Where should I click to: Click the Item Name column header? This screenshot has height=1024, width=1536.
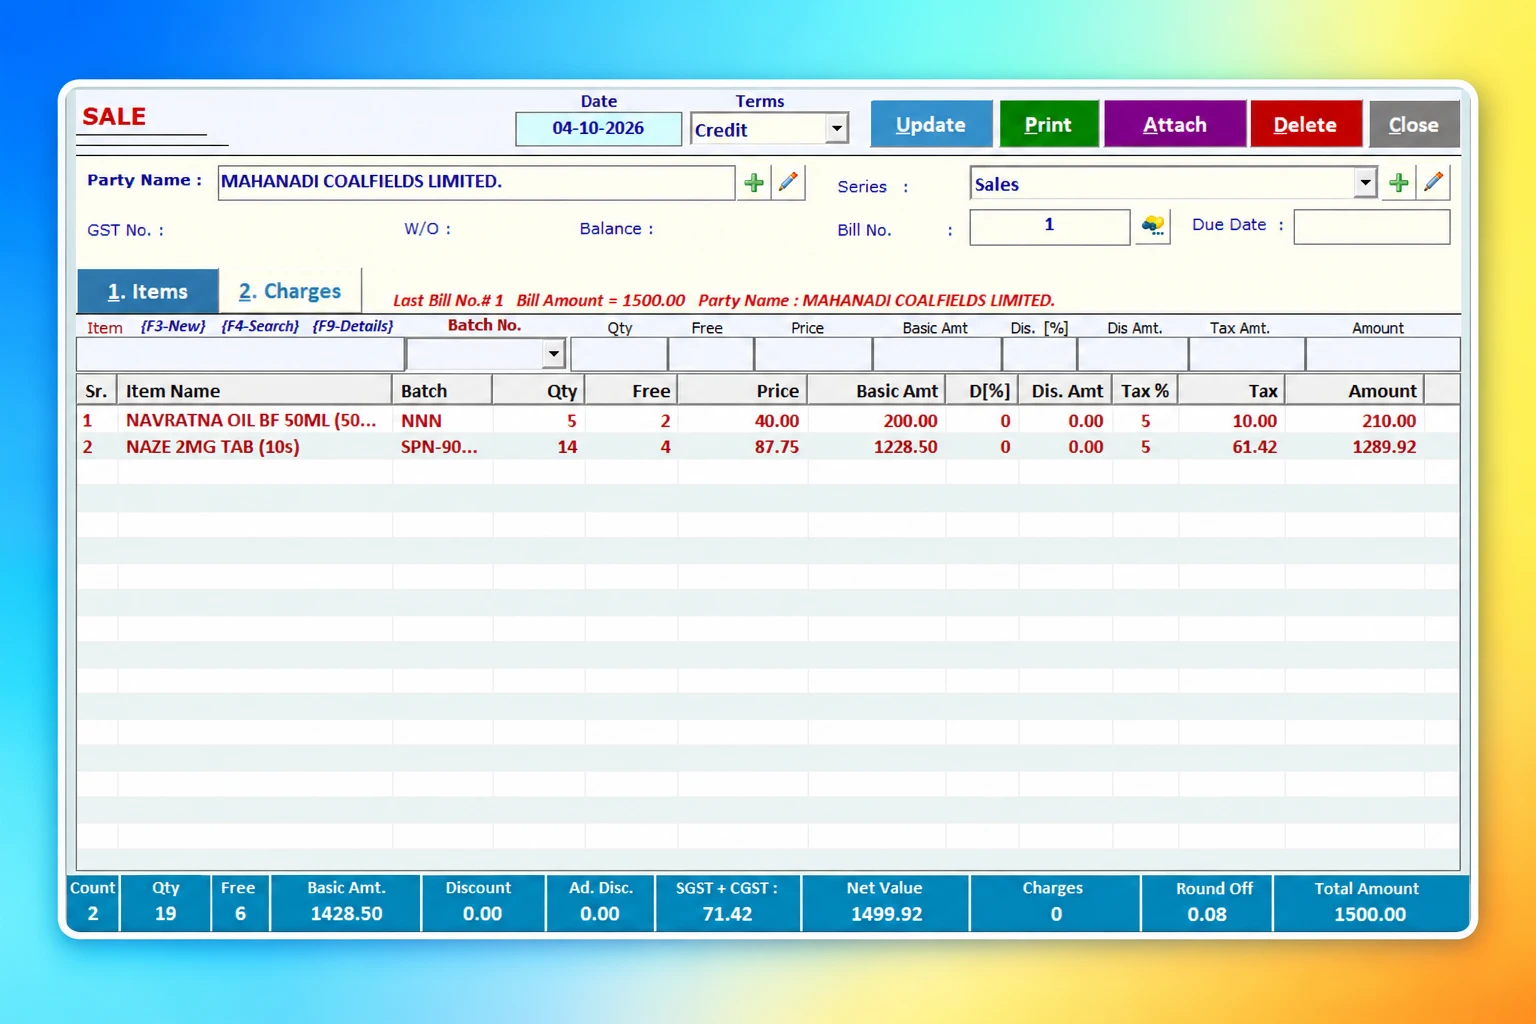(254, 390)
